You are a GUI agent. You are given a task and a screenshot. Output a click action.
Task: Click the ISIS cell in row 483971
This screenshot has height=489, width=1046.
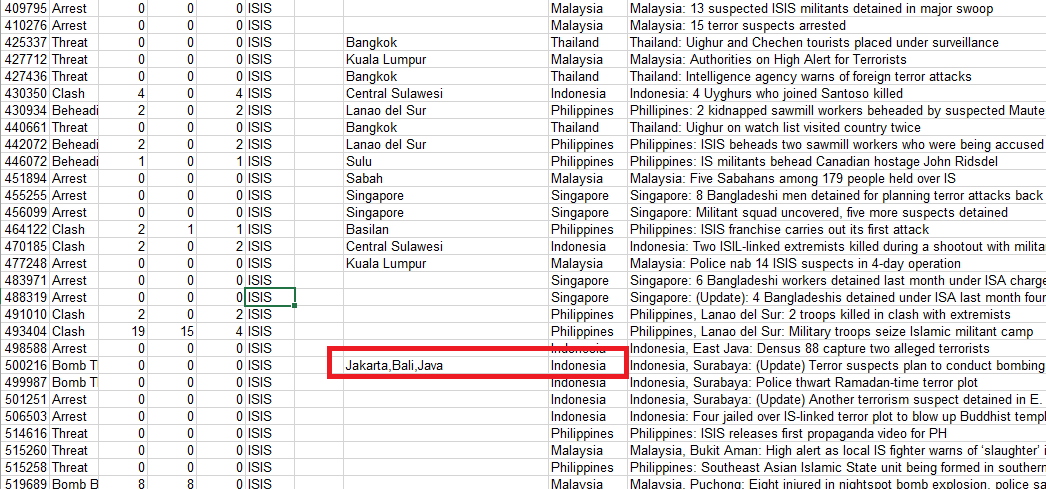(x=270, y=281)
